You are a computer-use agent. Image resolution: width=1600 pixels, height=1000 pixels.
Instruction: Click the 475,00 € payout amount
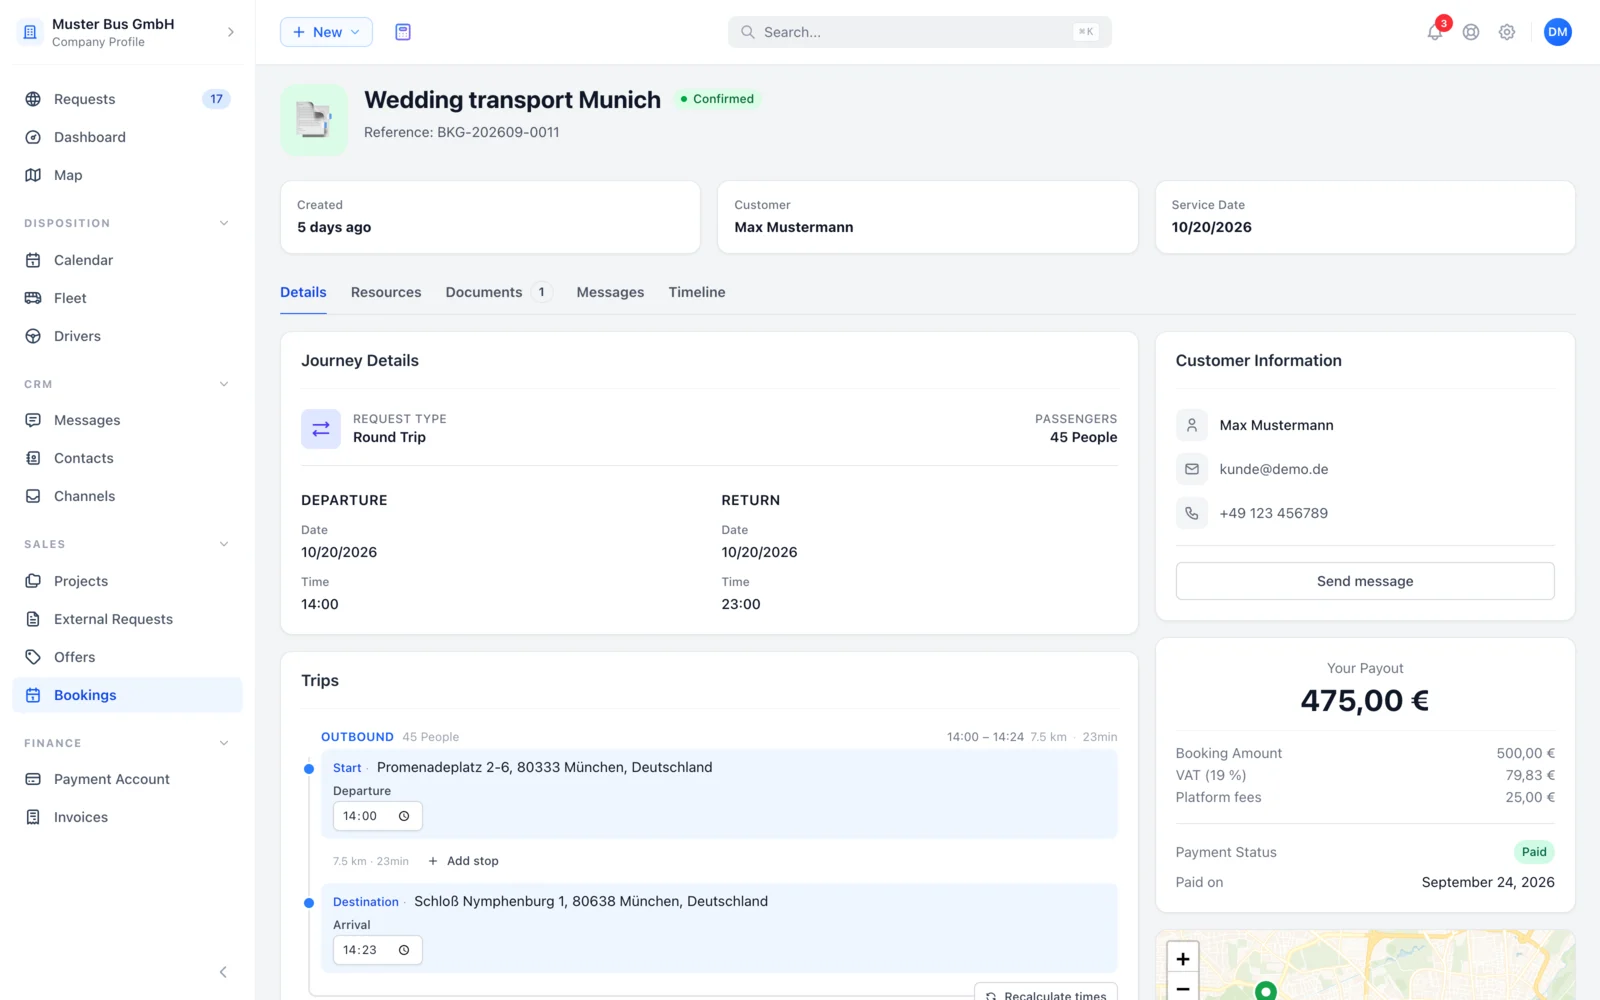pyautogui.click(x=1365, y=701)
